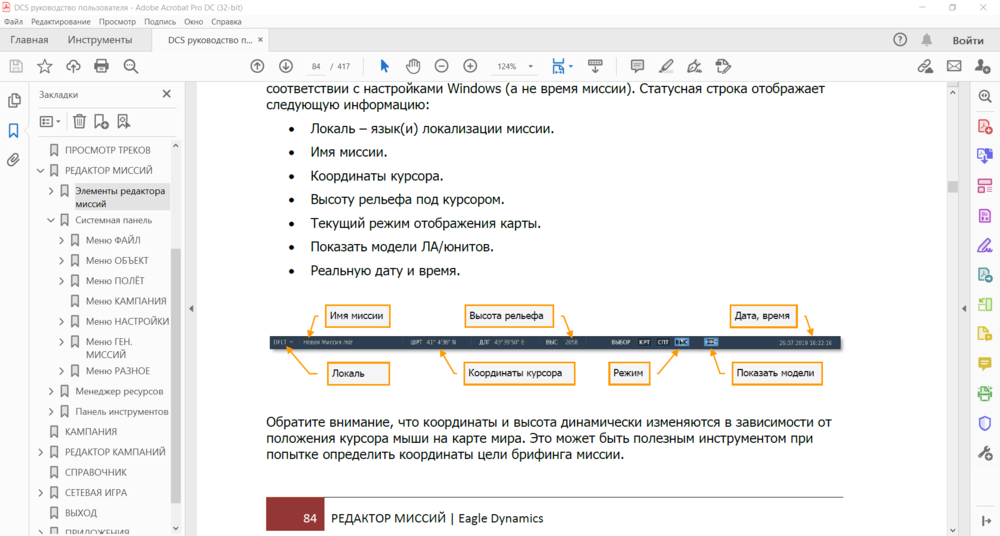Open the Help question mark icon

click(x=900, y=40)
